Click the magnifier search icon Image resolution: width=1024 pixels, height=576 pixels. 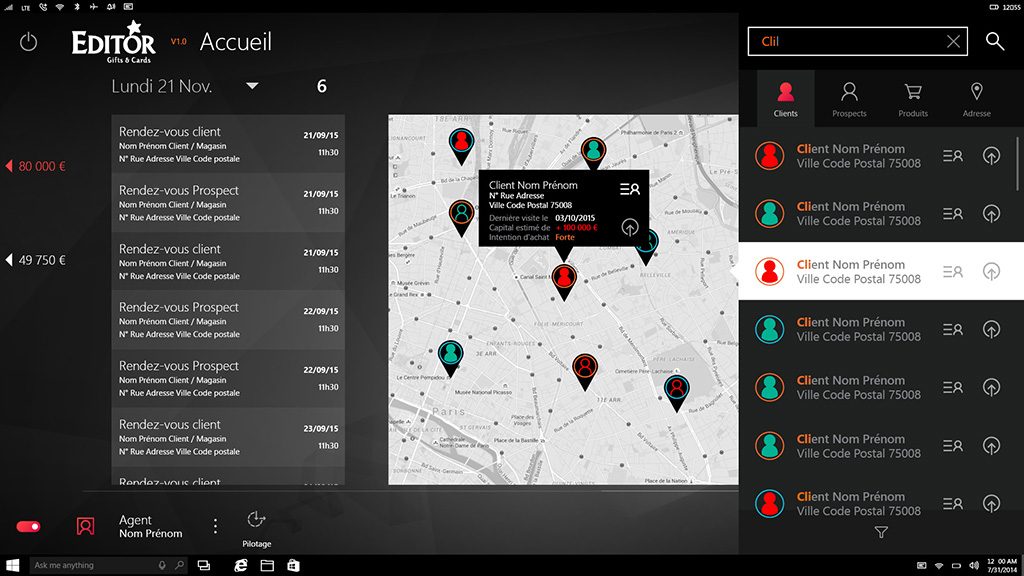[995, 41]
